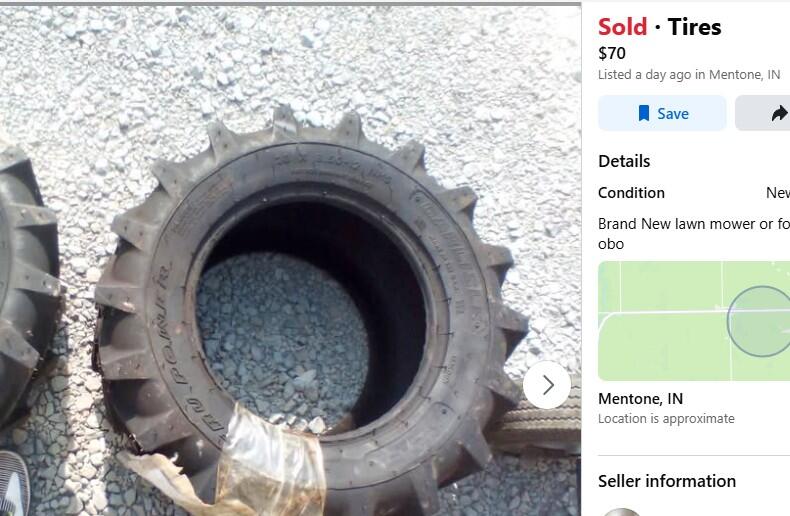Screen dimensions: 790x516
Task: Click the bookmark icon inside Save
Action: (x=643, y=113)
